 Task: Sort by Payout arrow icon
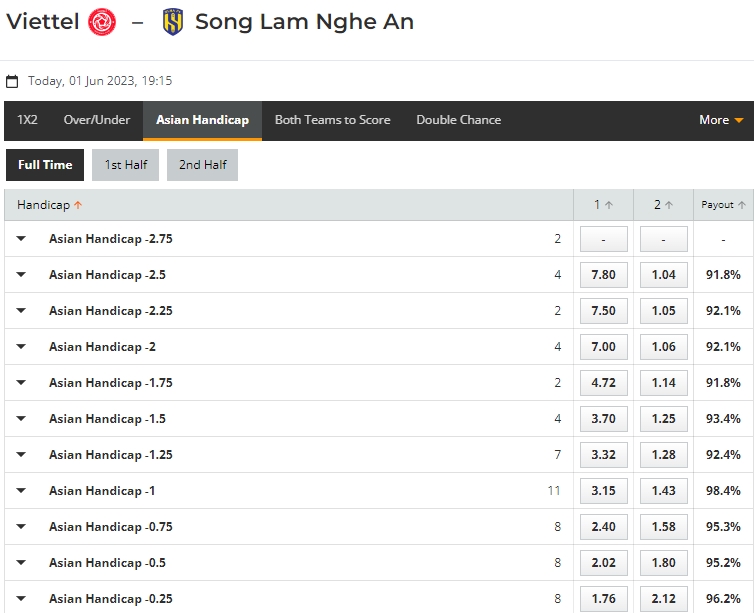[x=741, y=205]
